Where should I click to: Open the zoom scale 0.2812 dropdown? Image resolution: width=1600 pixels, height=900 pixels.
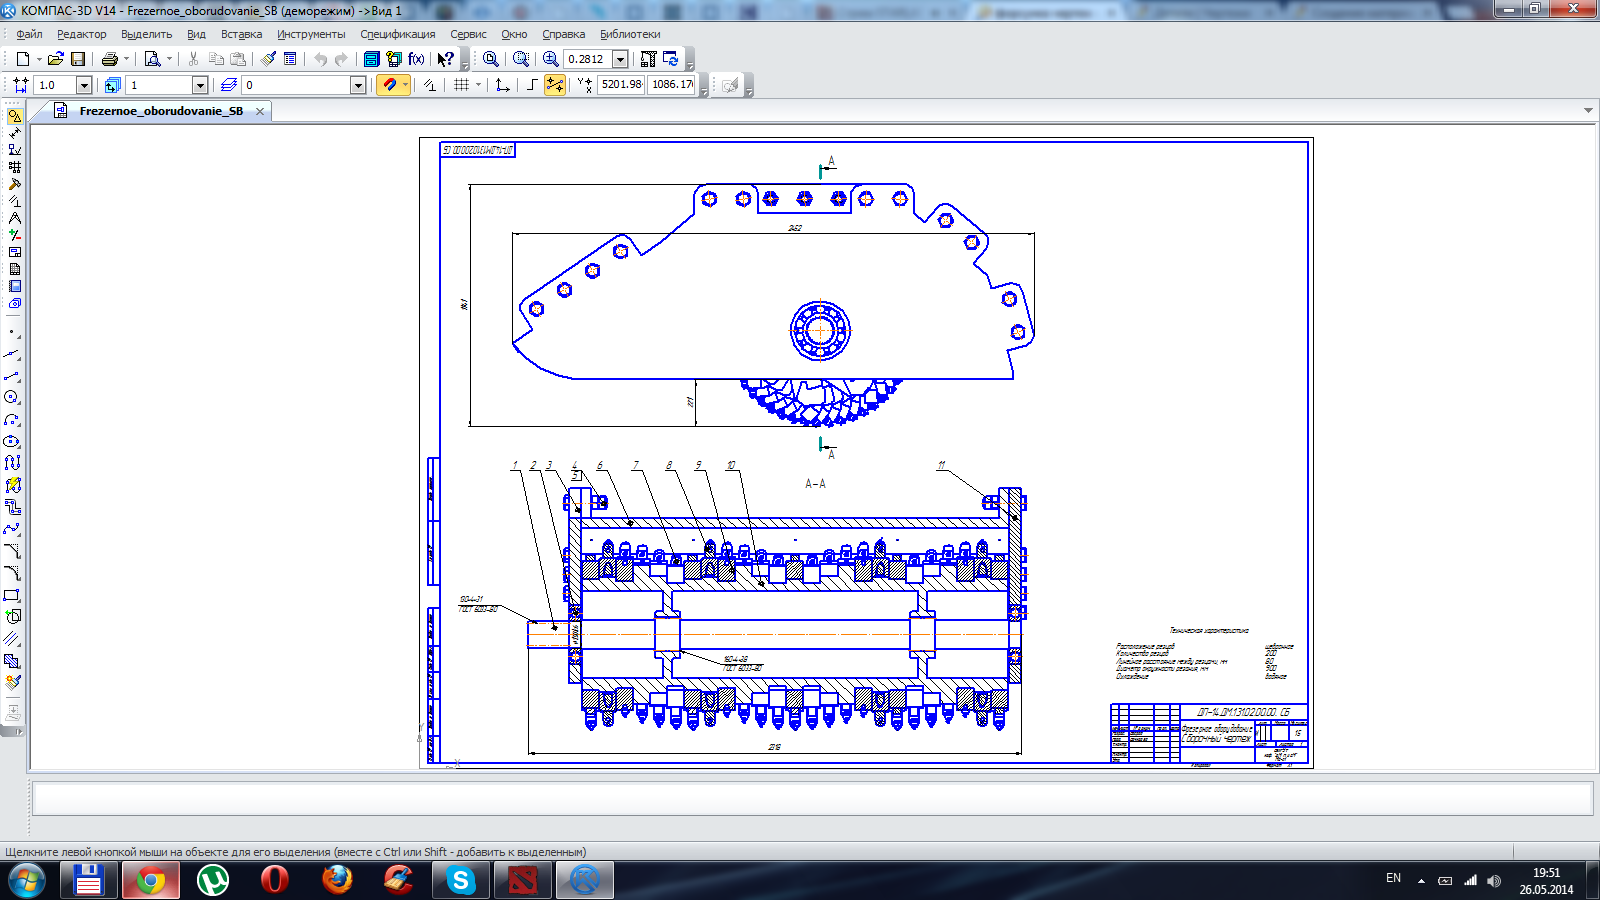(x=620, y=59)
